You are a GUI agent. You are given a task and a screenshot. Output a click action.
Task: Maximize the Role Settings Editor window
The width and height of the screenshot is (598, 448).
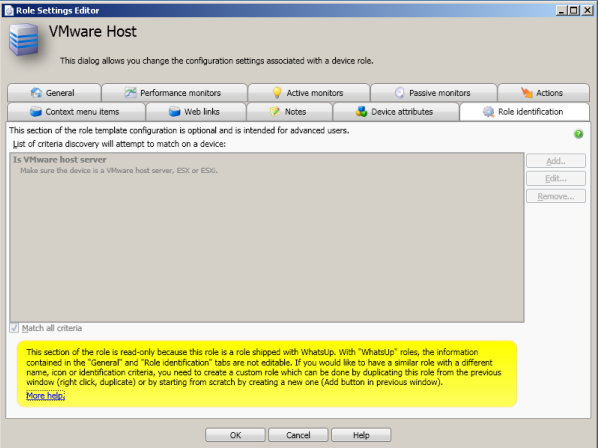point(573,10)
